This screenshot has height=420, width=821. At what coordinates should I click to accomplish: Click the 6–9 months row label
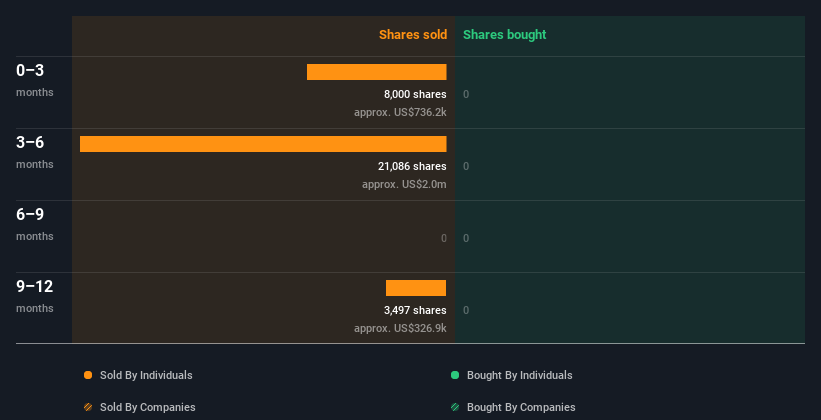tap(35, 224)
